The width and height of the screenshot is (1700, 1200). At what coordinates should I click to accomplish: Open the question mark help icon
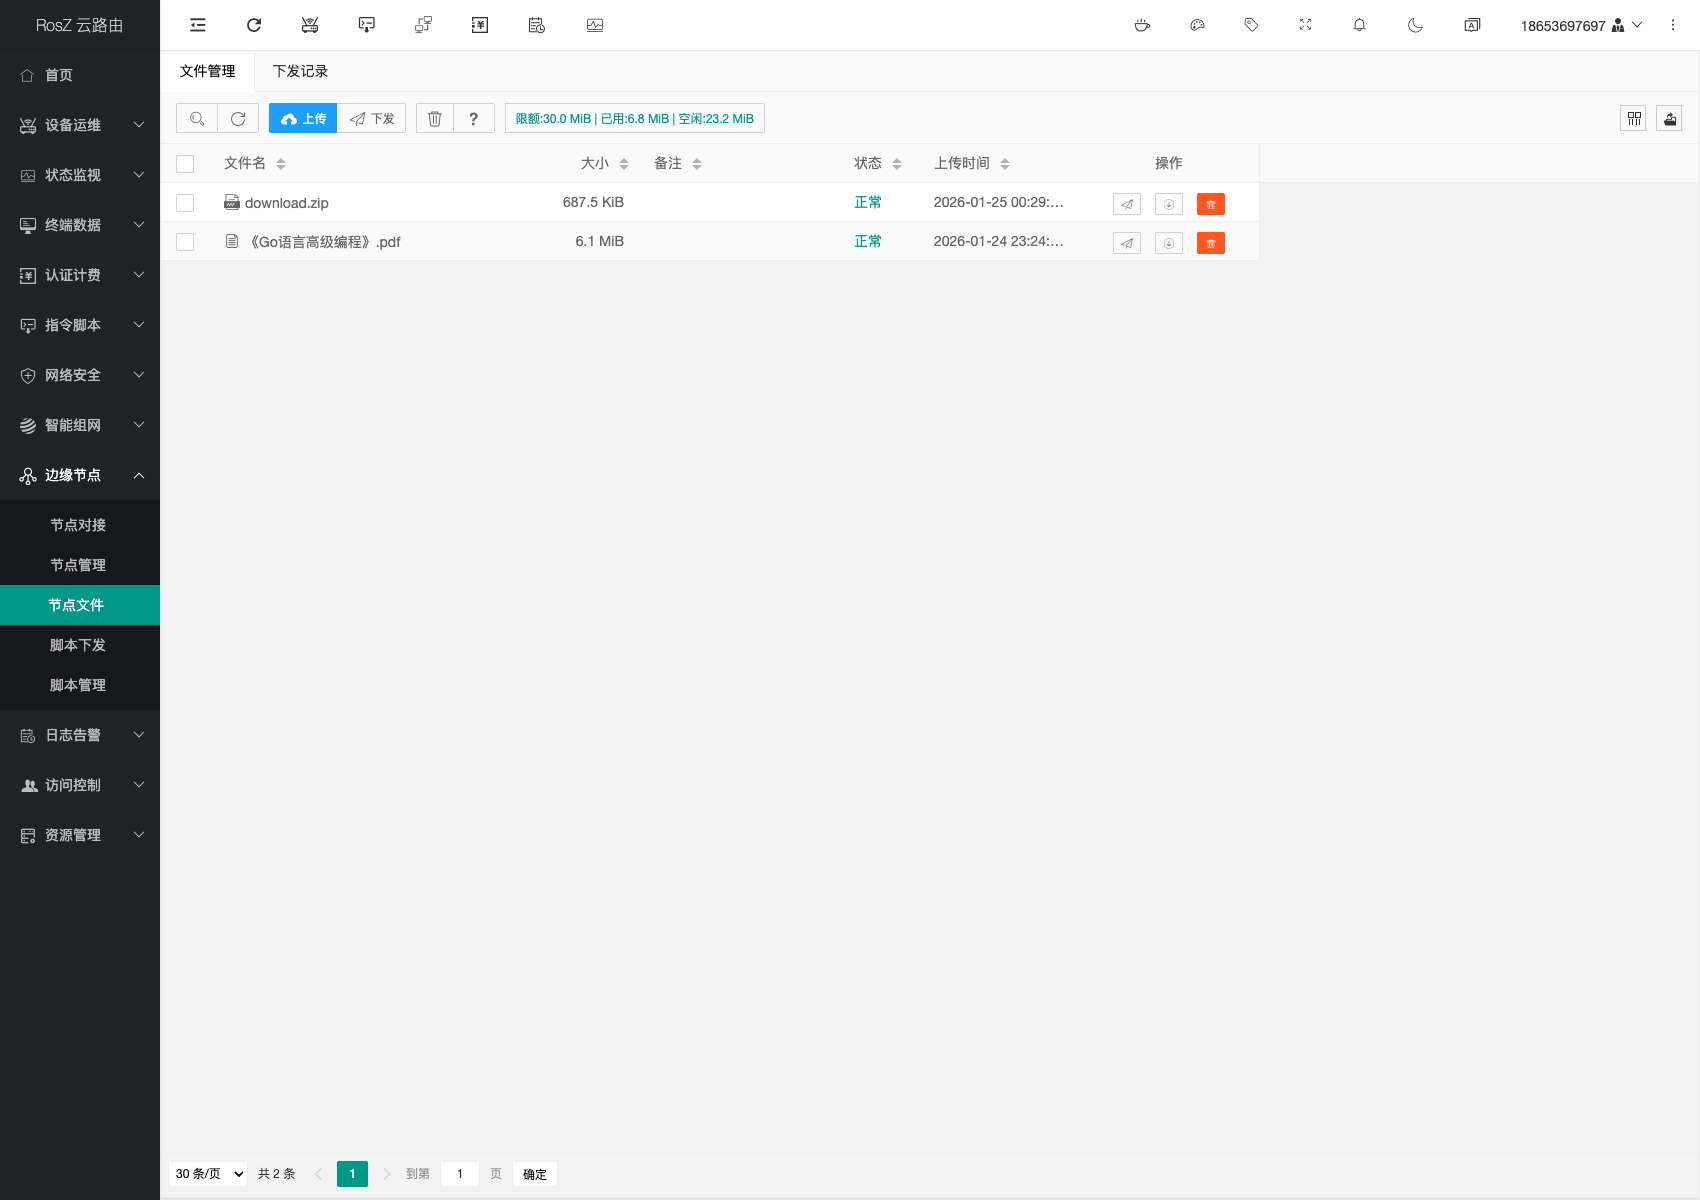(474, 119)
